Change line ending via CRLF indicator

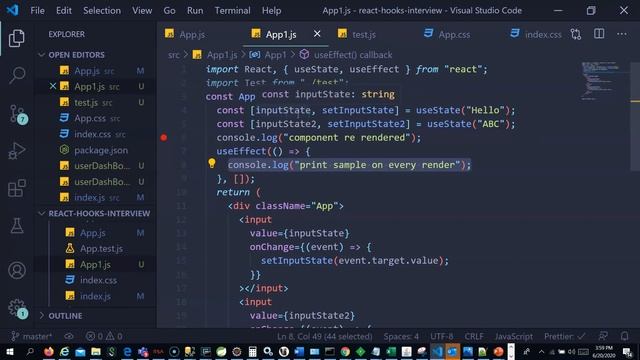(474, 336)
